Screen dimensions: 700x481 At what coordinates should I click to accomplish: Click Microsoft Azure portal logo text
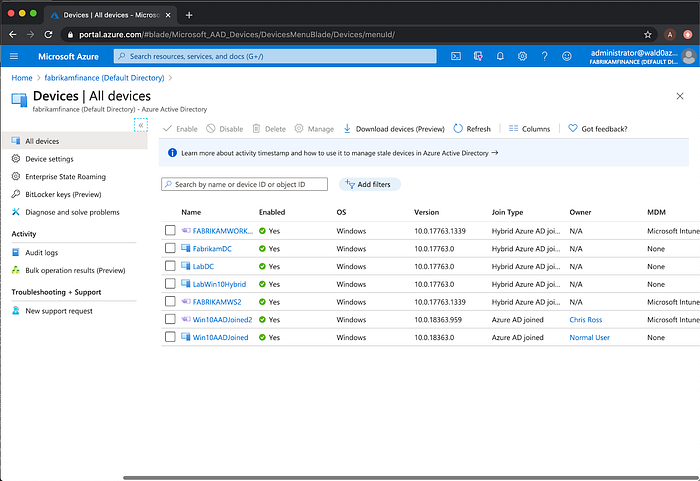[x=68, y=57]
